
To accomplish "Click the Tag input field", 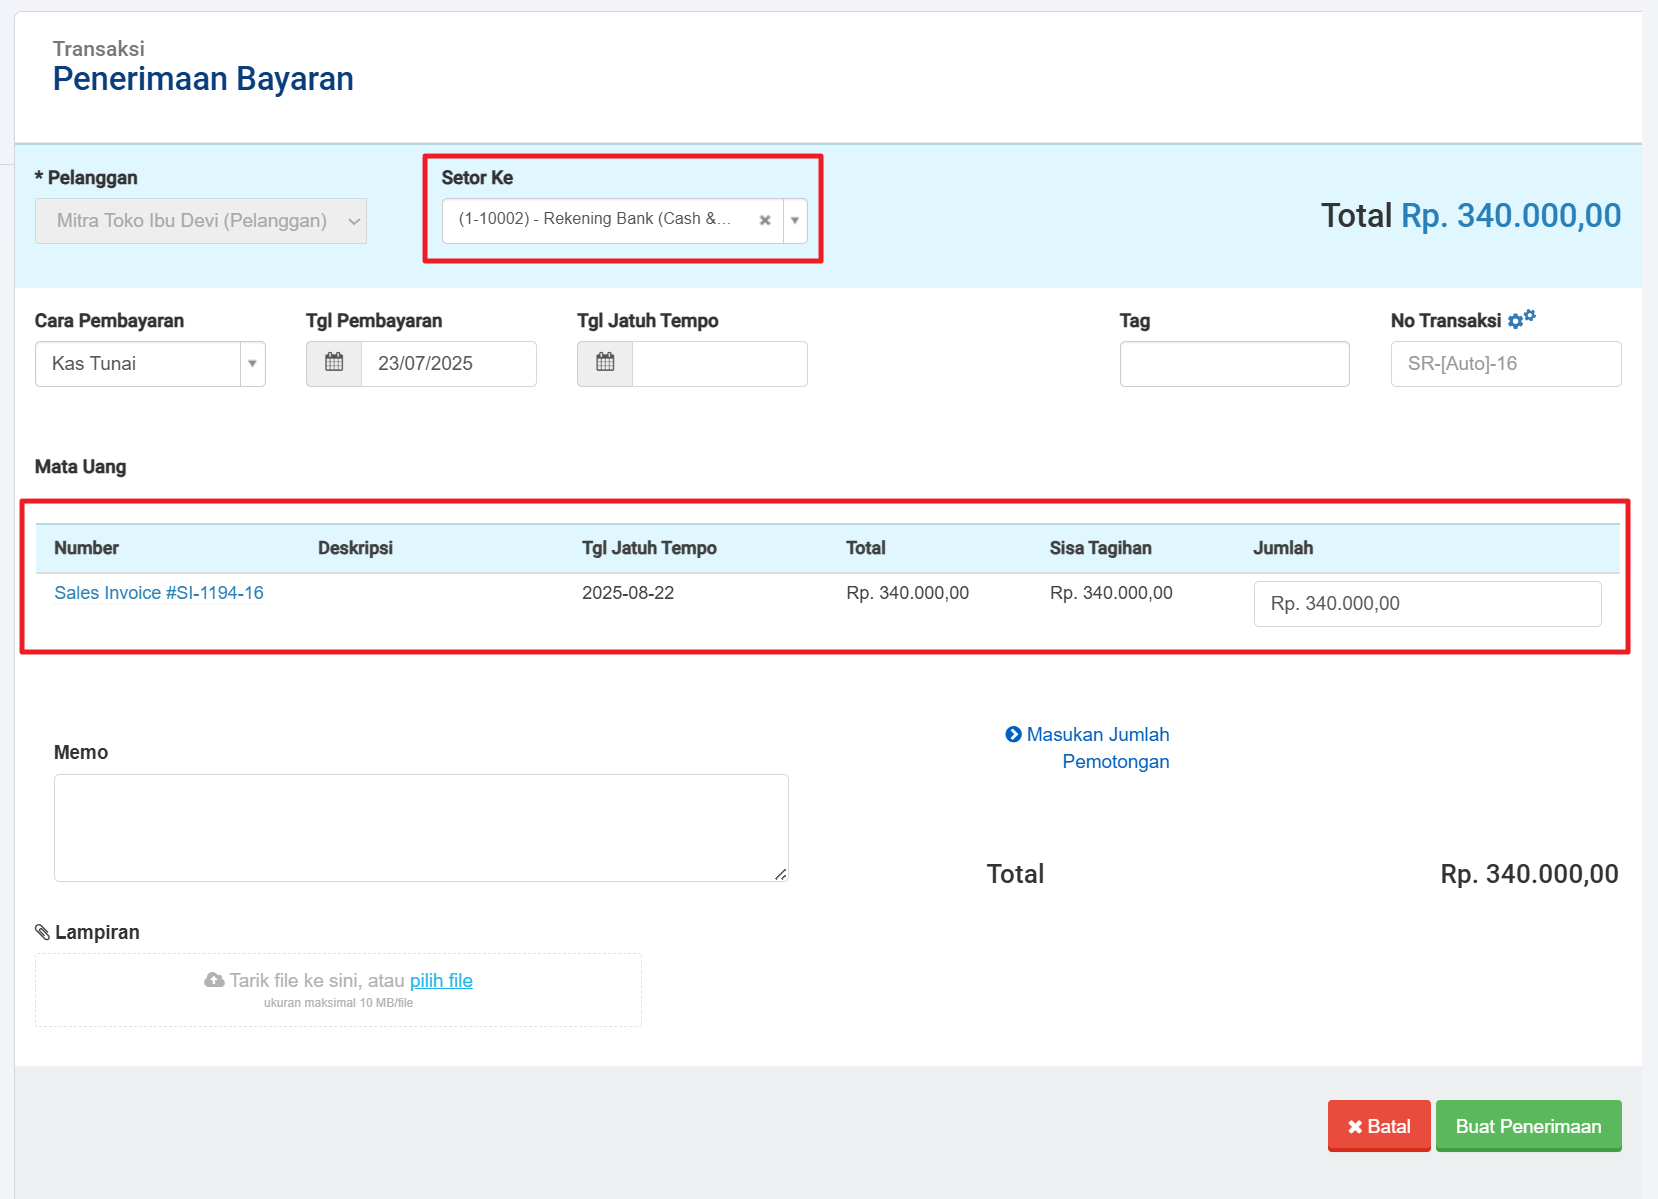I will [x=1234, y=364].
